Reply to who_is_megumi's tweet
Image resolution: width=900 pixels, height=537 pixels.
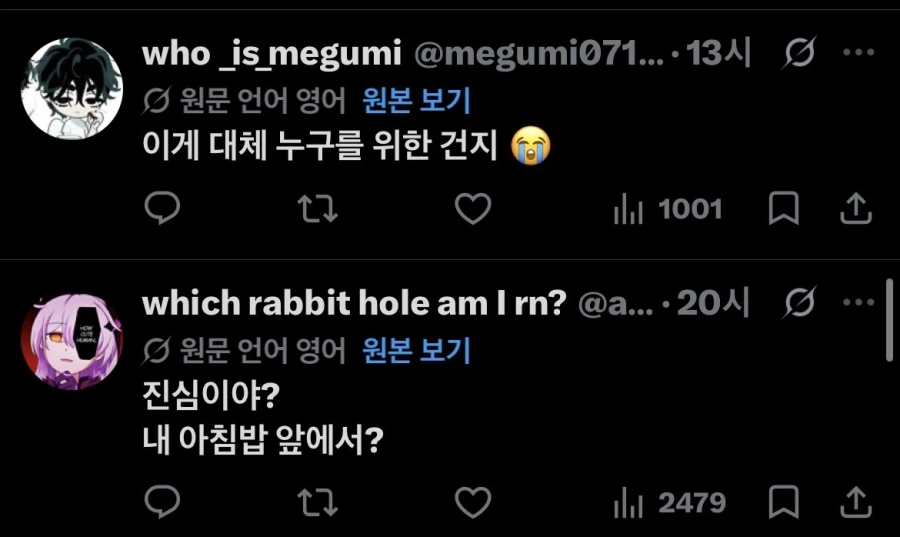(x=162, y=208)
